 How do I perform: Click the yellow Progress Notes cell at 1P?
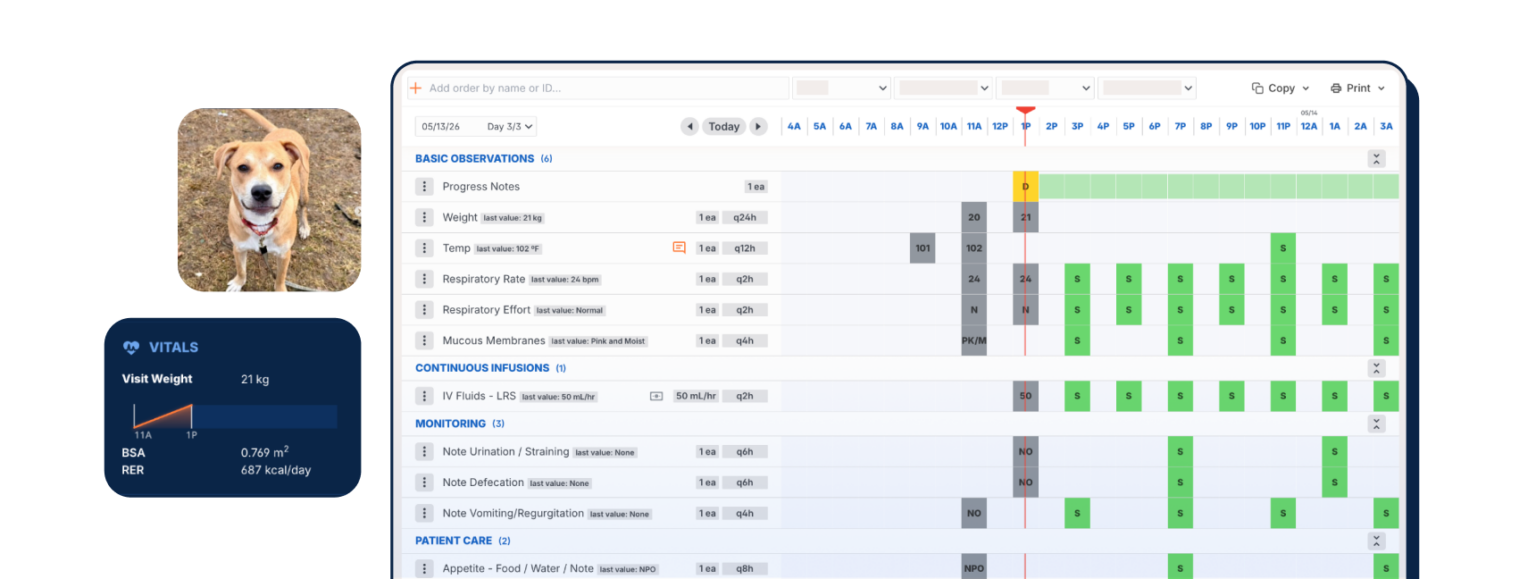coord(1025,187)
